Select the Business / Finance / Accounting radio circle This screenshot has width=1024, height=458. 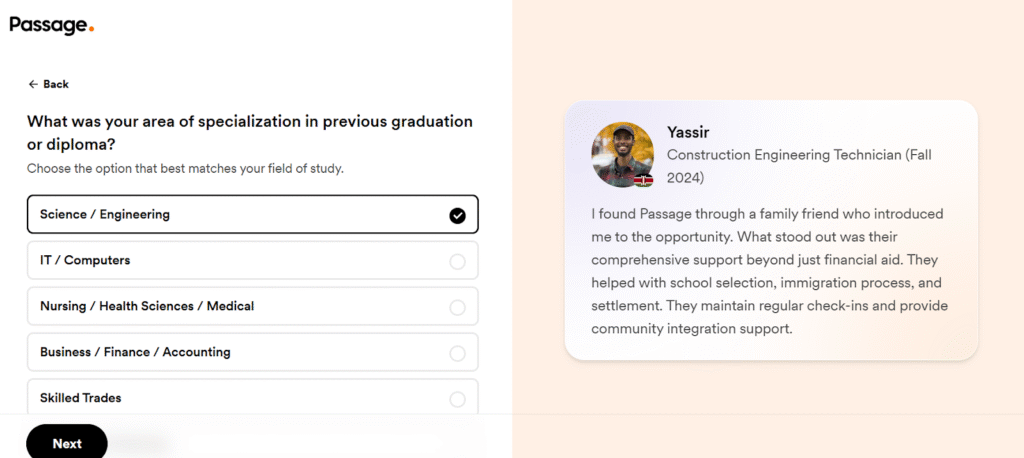[457, 353]
